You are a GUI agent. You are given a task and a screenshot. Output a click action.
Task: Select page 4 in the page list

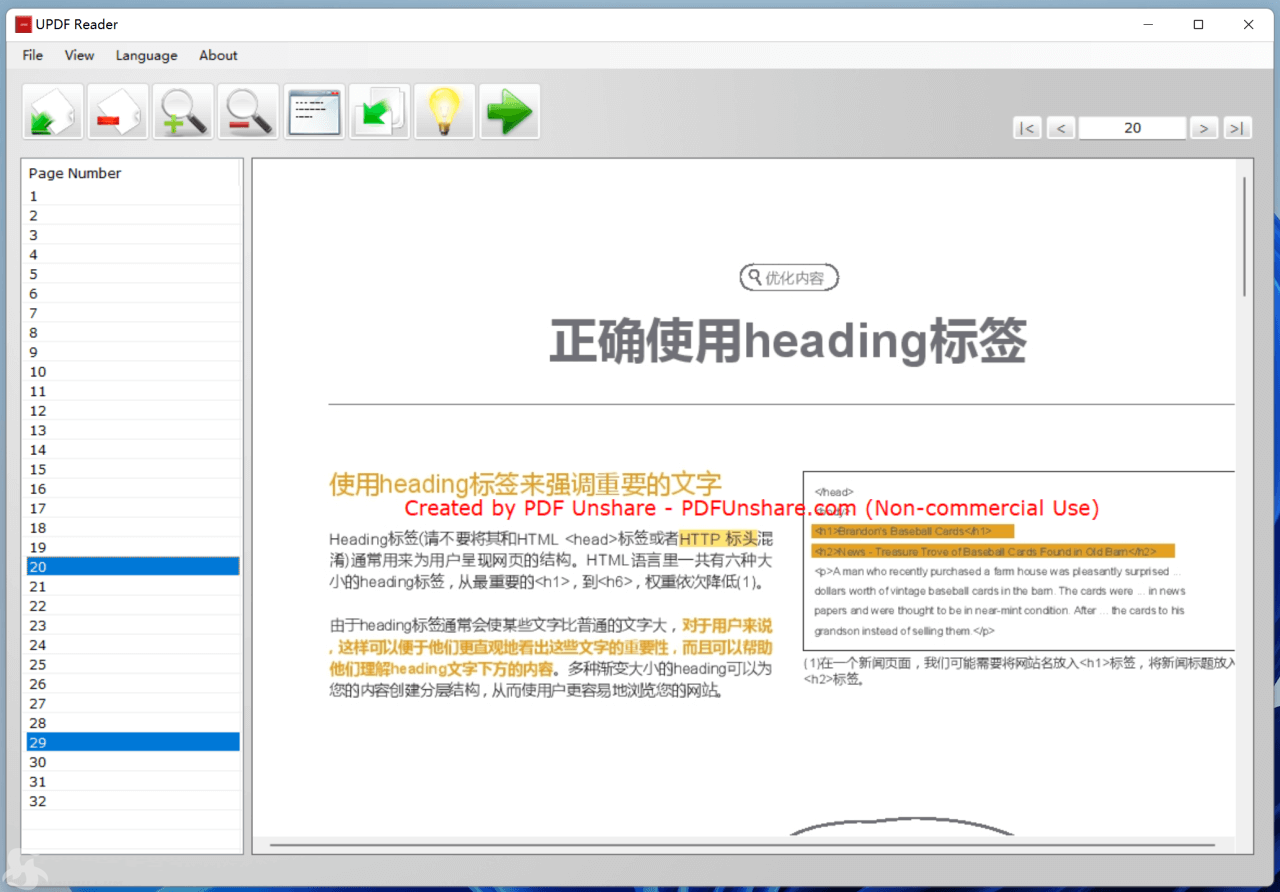tap(133, 255)
